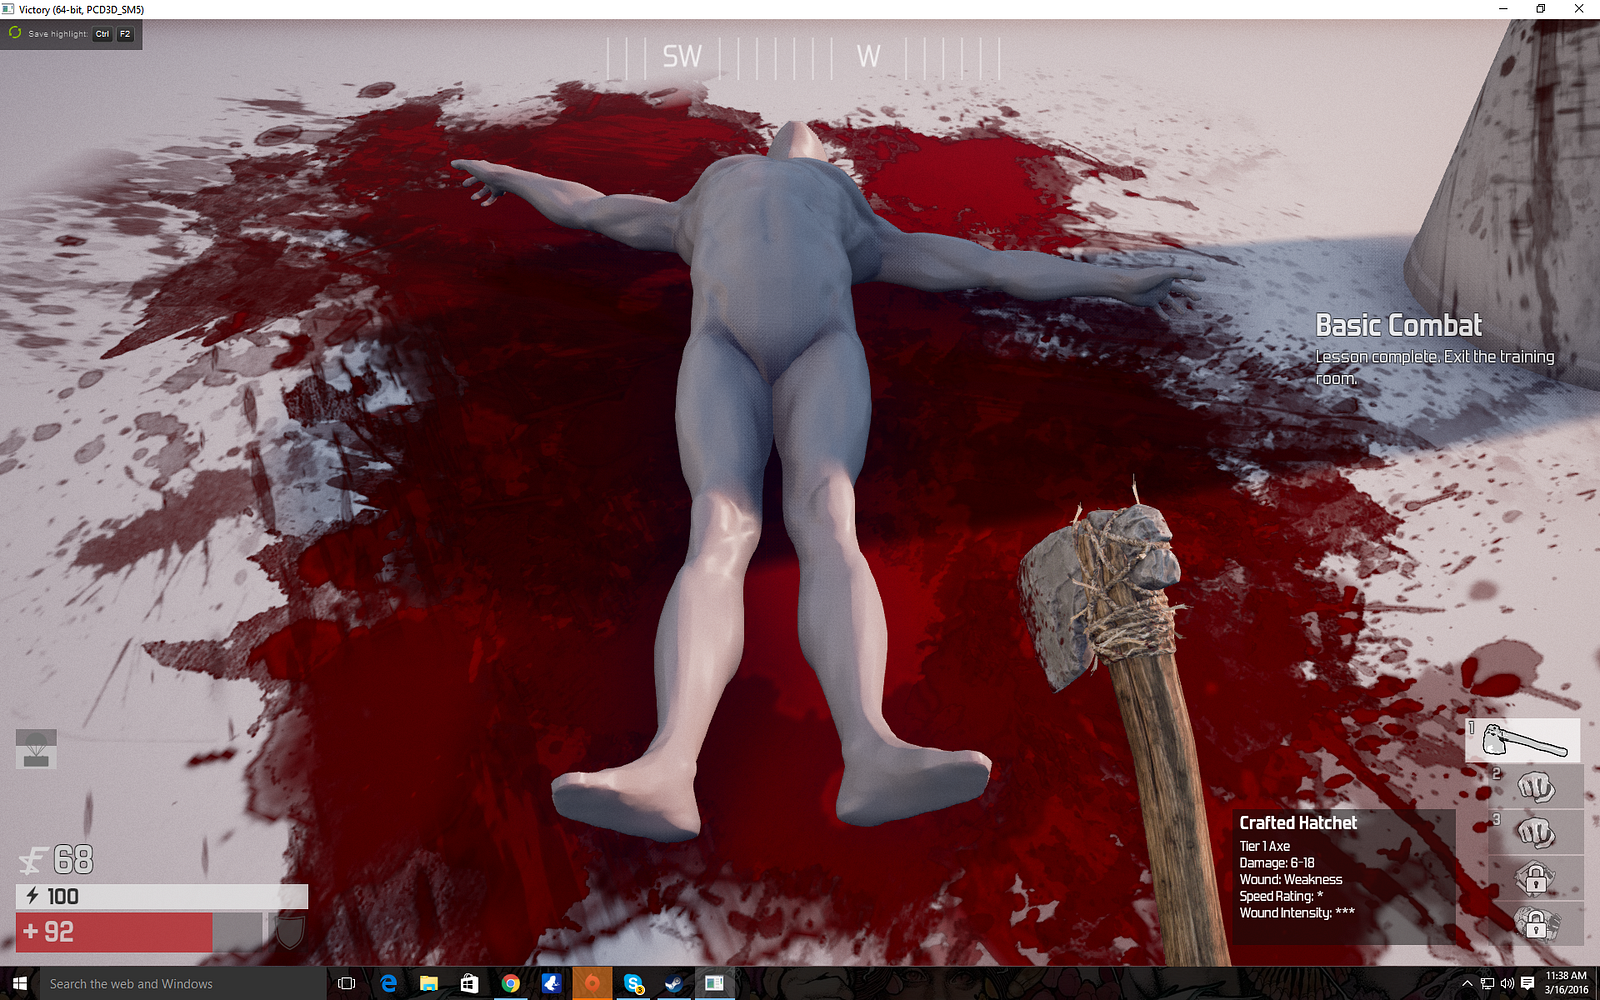Click the F2 key badge in Save highlight
This screenshot has width=1600, height=1000.
coord(125,34)
